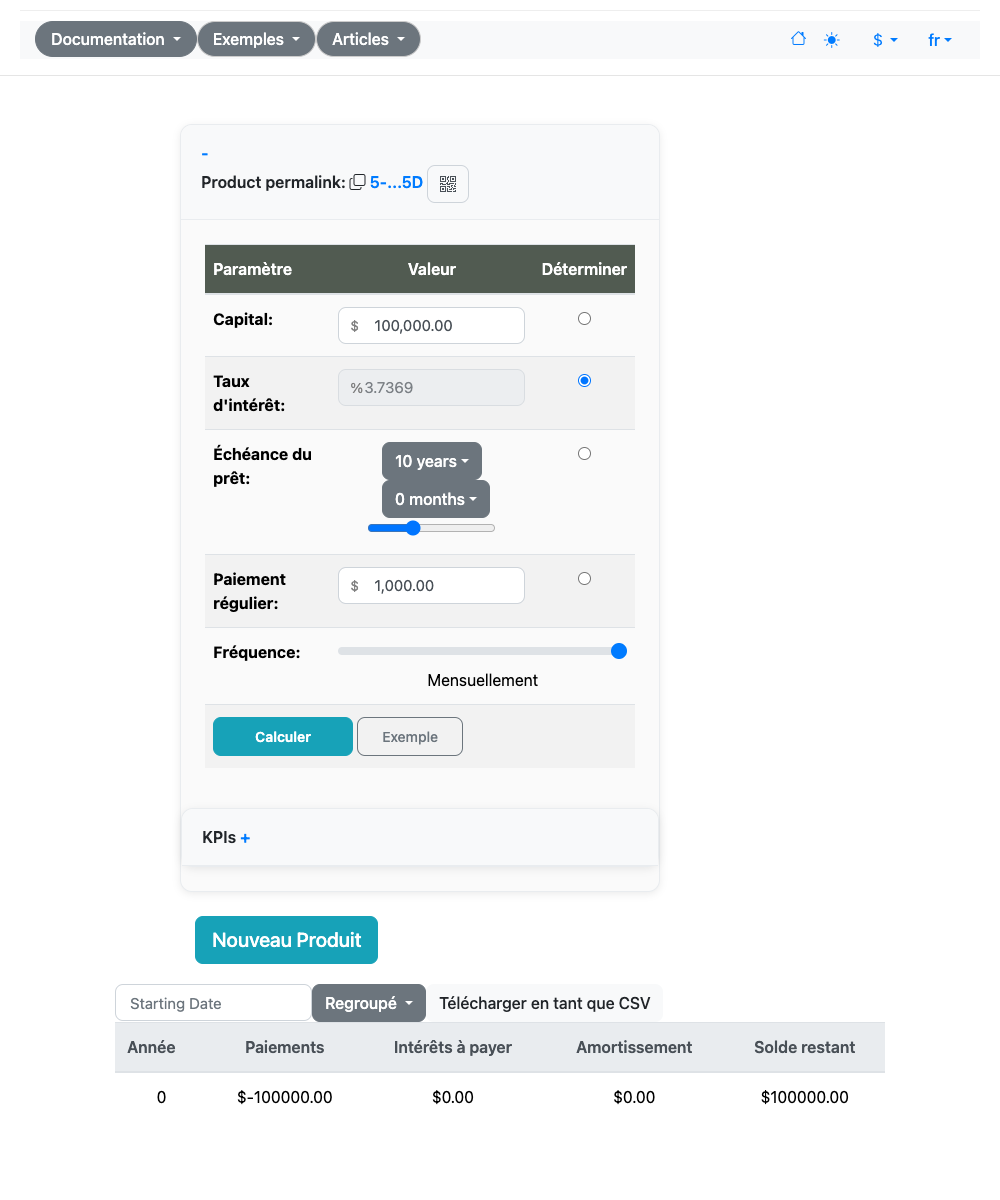Viewport: 1000px width, 1200px height.
Task: Open the currency $ selector
Action: (x=885, y=40)
